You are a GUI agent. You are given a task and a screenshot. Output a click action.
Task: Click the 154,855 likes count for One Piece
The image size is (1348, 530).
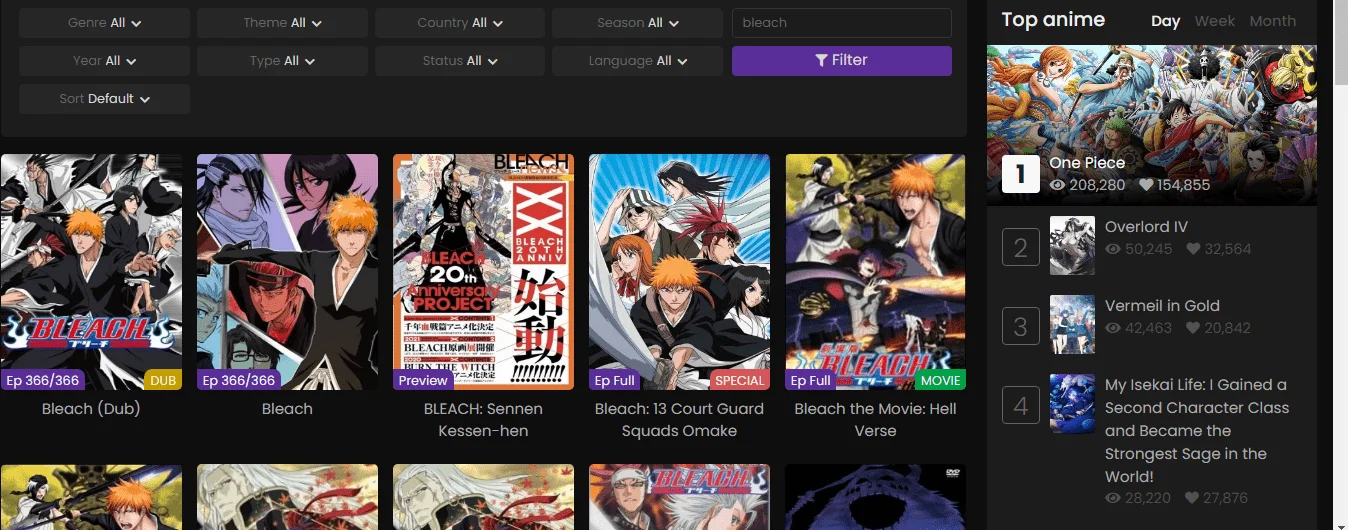(x=1185, y=185)
